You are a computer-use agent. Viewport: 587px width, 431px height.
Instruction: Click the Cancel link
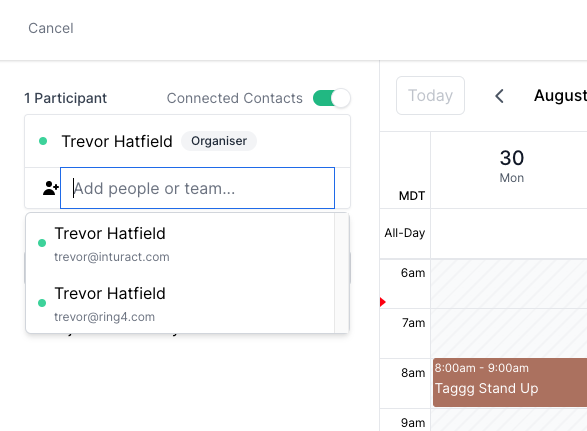tap(51, 28)
